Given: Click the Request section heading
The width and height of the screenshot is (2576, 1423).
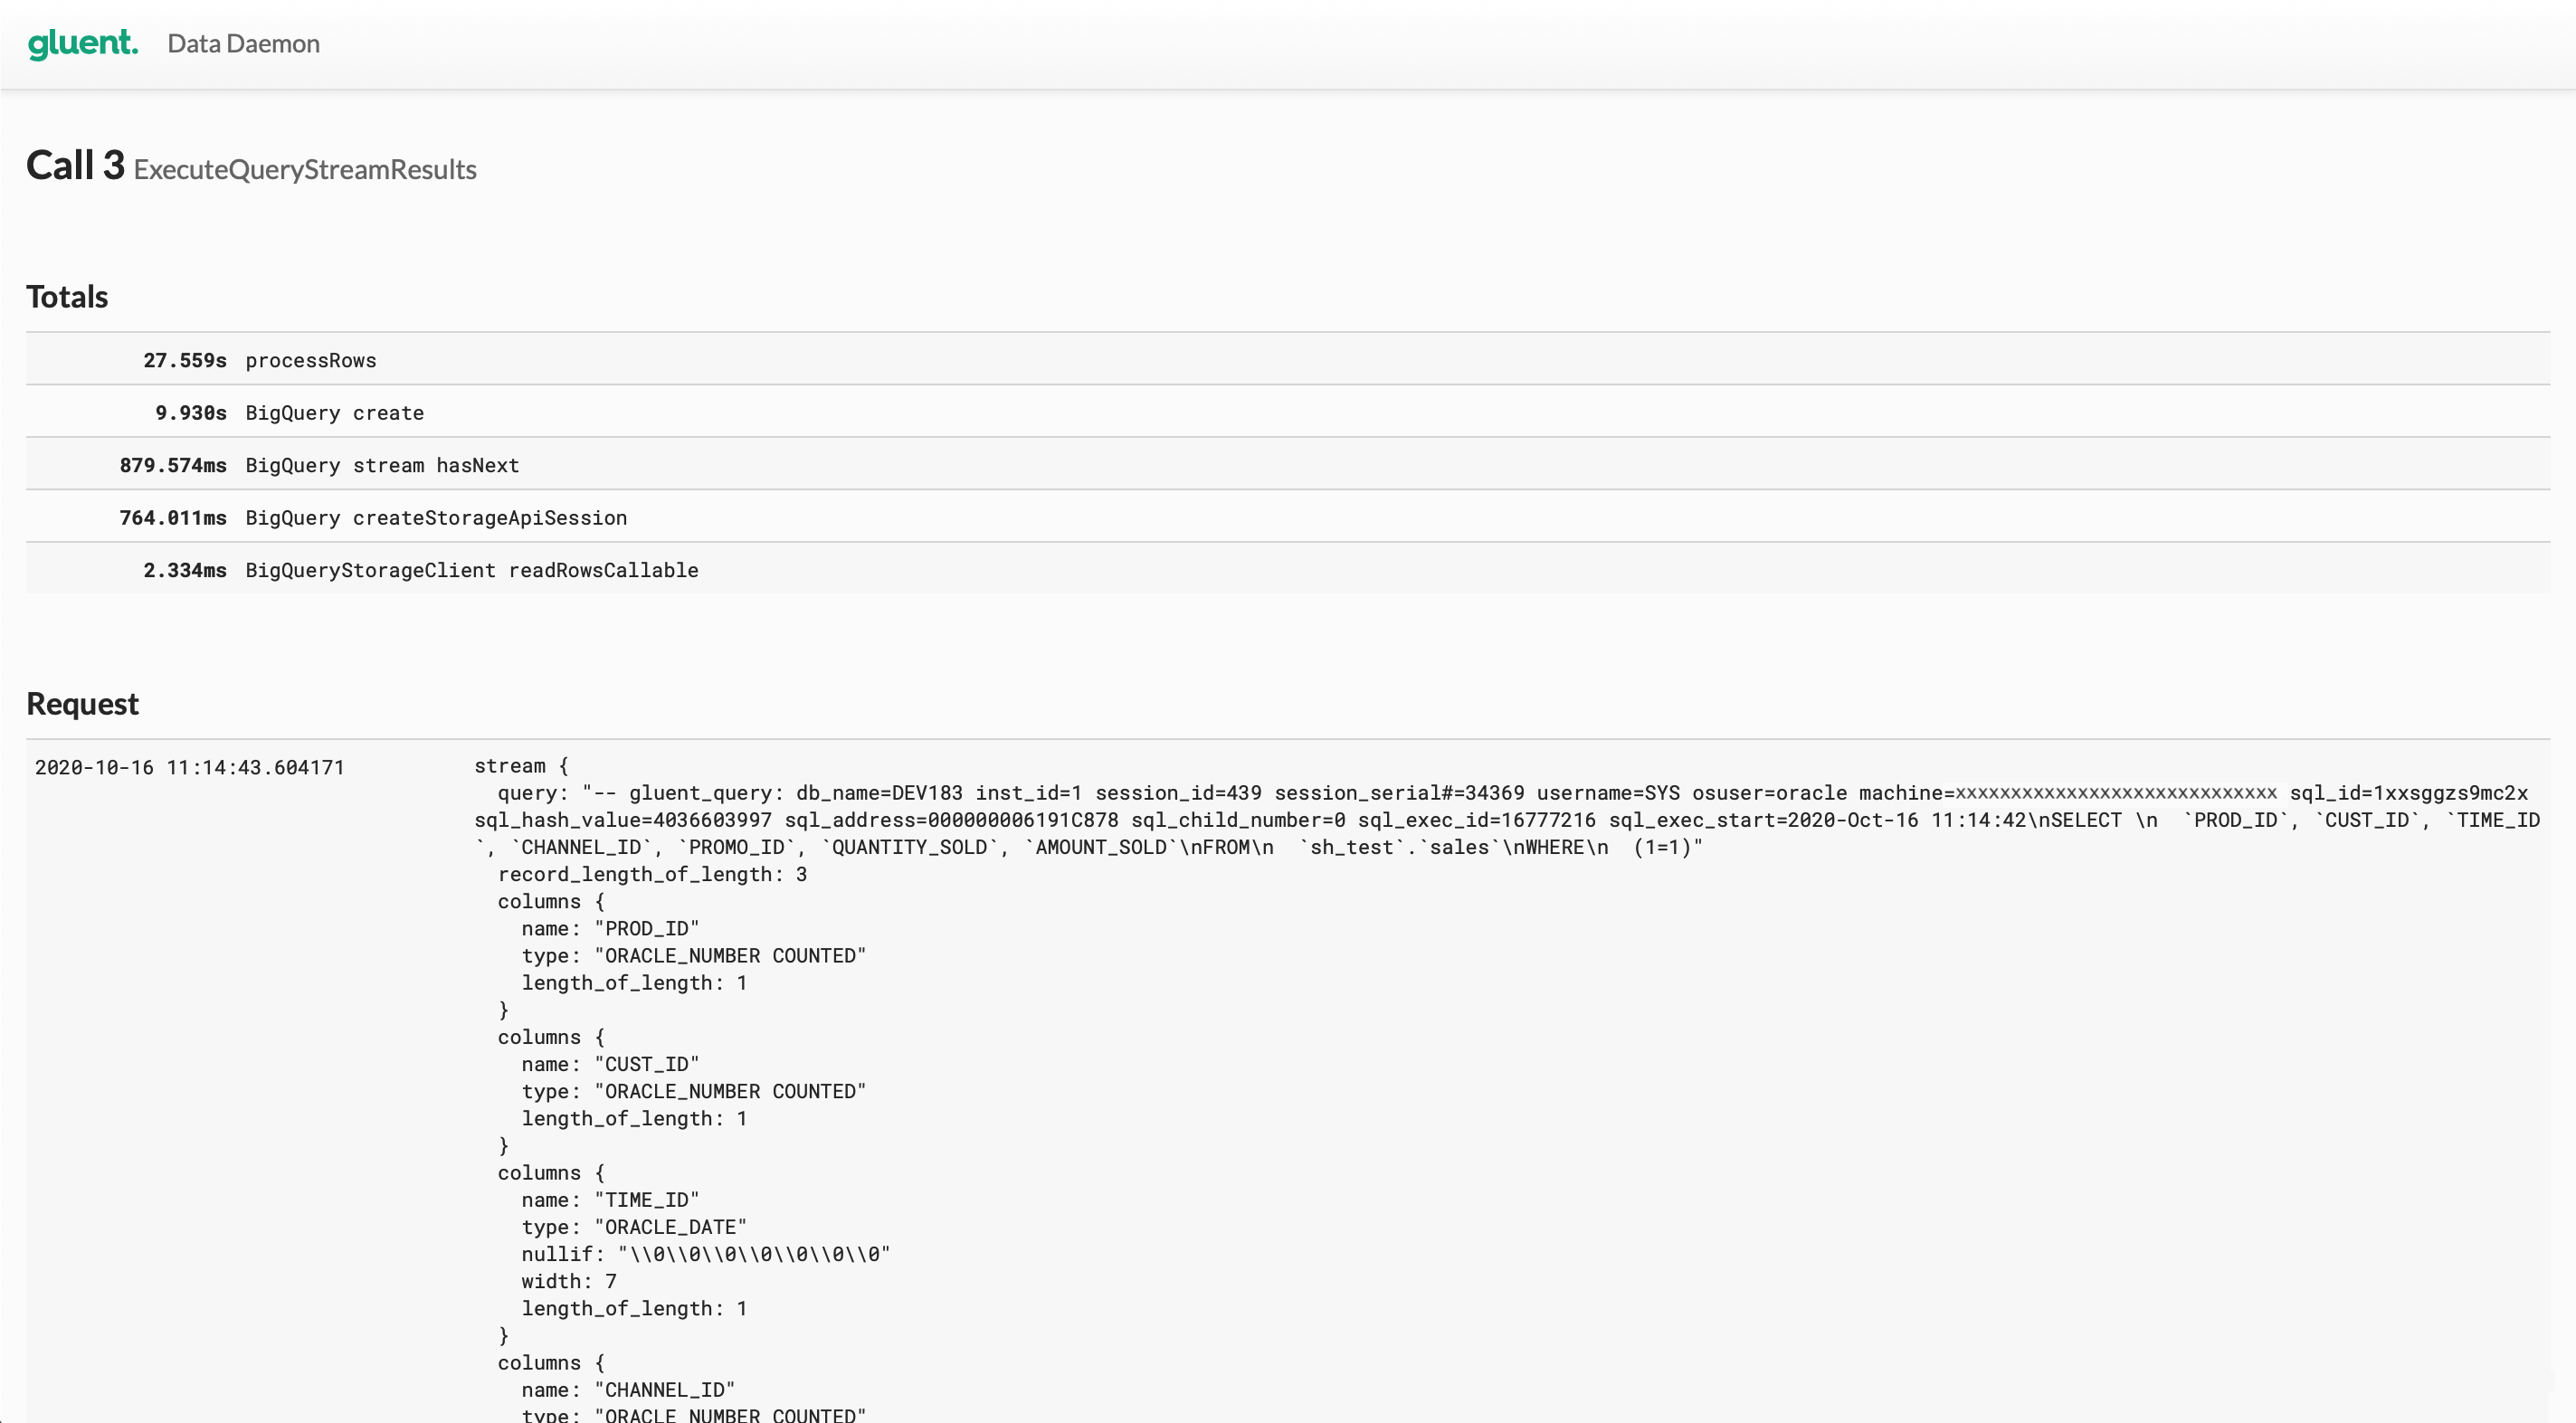Looking at the screenshot, I should pos(82,704).
